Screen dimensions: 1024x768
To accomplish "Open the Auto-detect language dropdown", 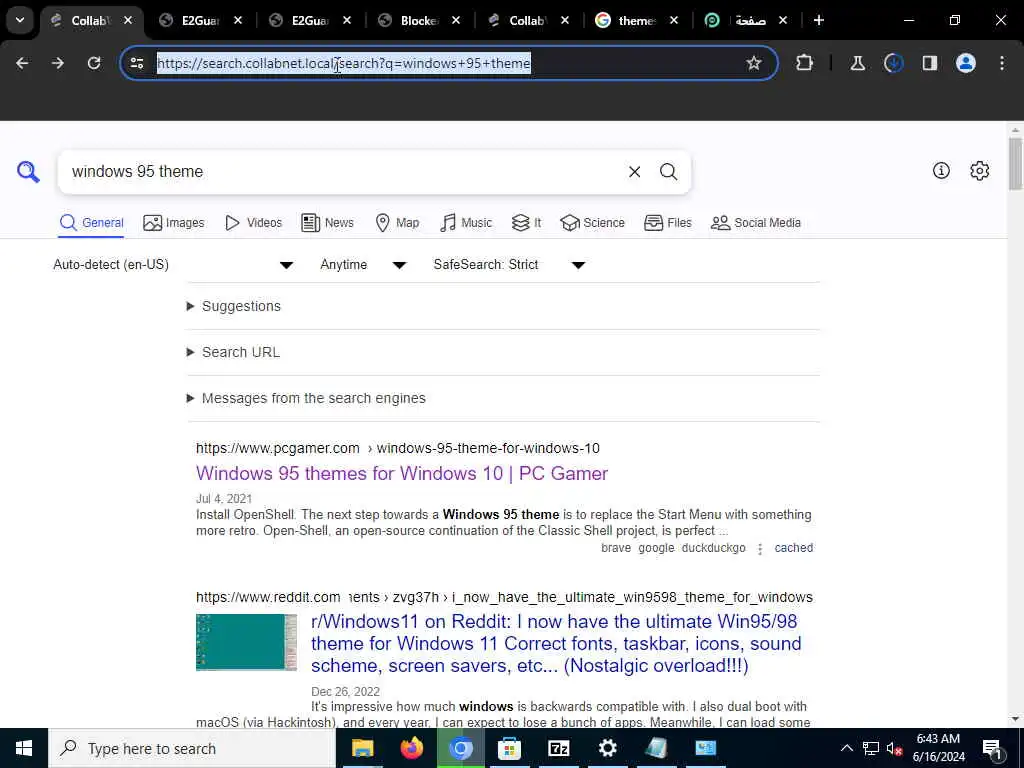I will pos(173,264).
